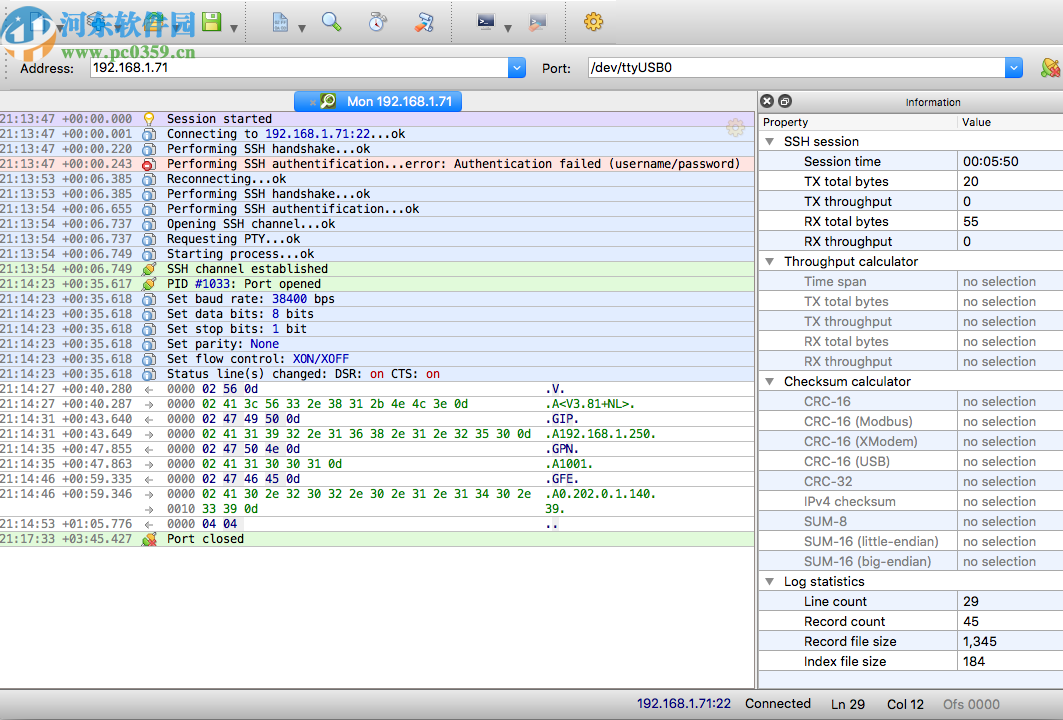
Task: Float the Information panel with detach button
Action: (785, 101)
